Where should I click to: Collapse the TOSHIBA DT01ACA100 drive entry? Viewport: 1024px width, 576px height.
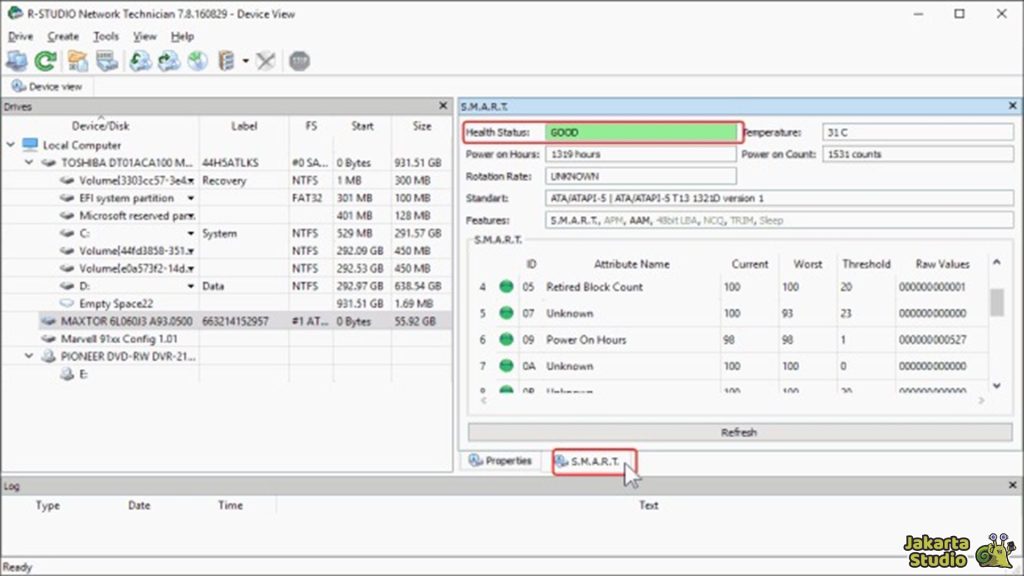(x=27, y=162)
